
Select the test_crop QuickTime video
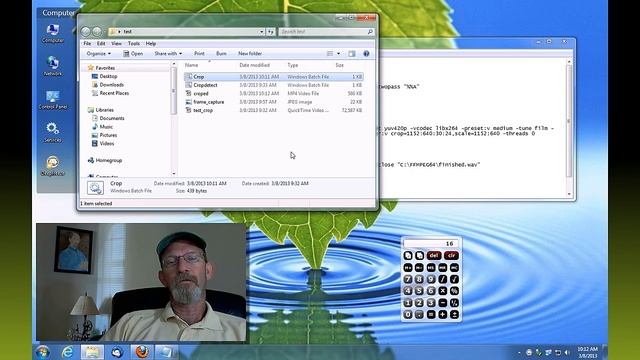[x=273, y=110]
